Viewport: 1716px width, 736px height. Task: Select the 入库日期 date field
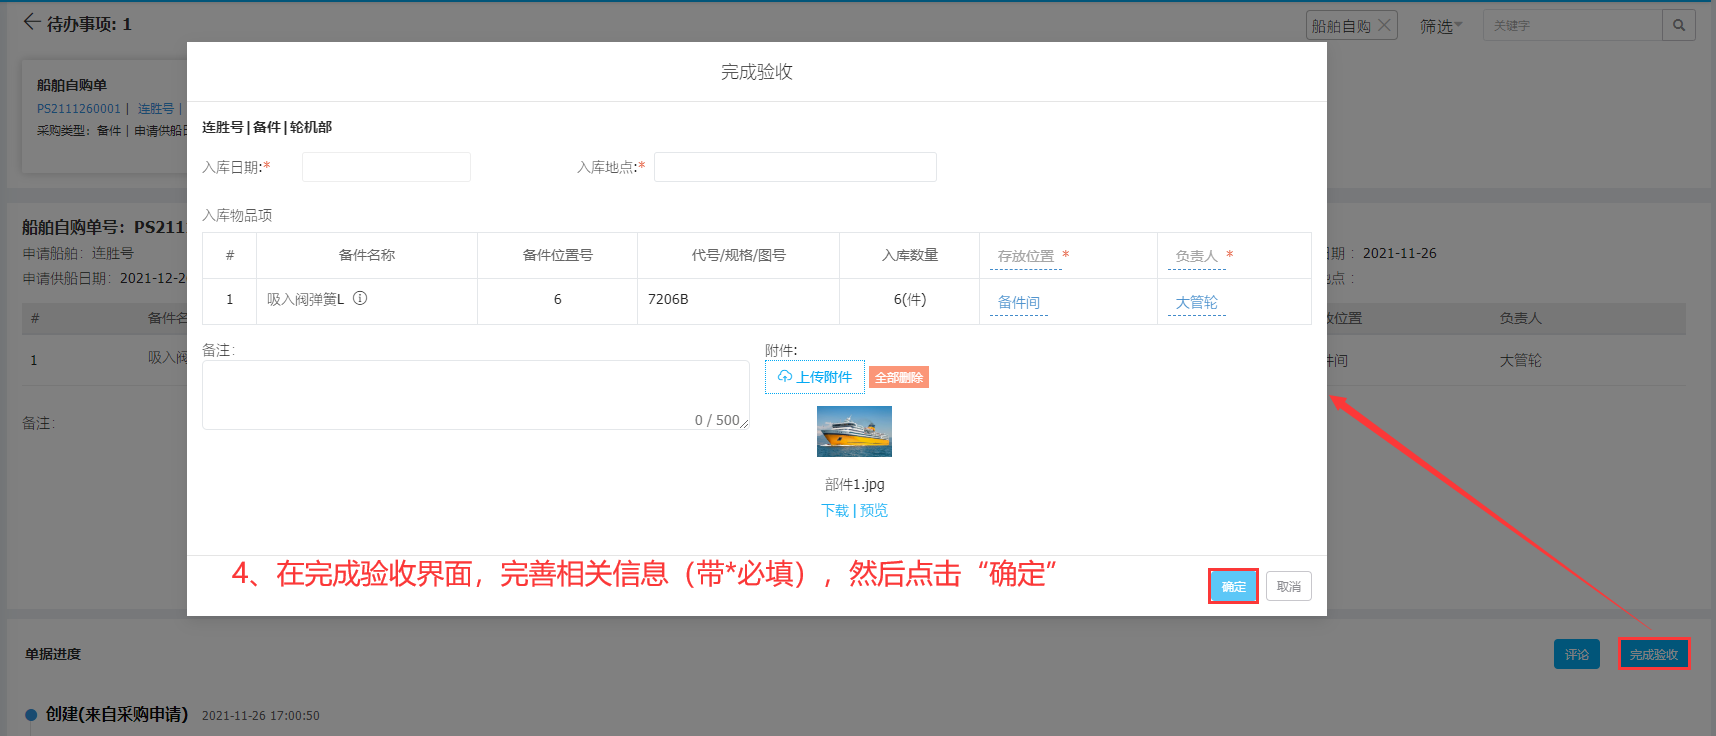[x=386, y=167]
